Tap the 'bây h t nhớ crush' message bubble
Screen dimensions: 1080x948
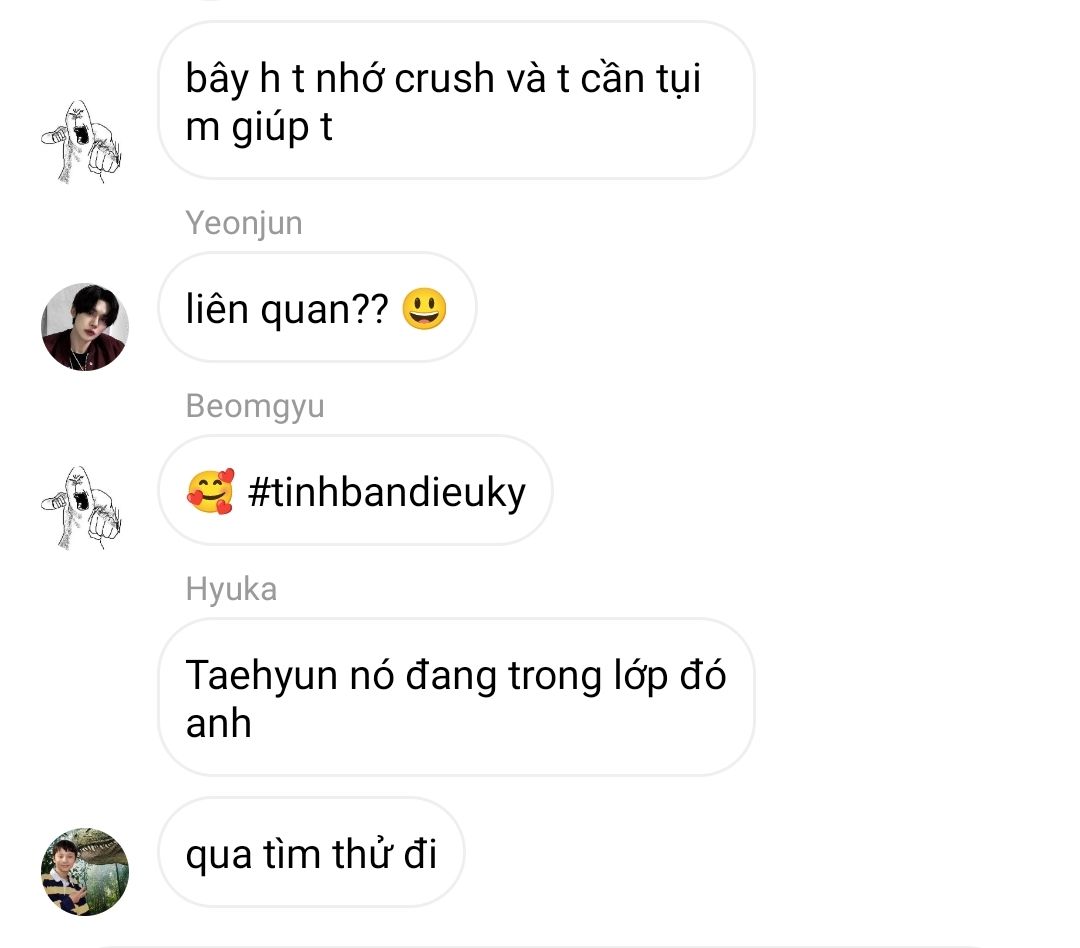click(x=457, y=101)
